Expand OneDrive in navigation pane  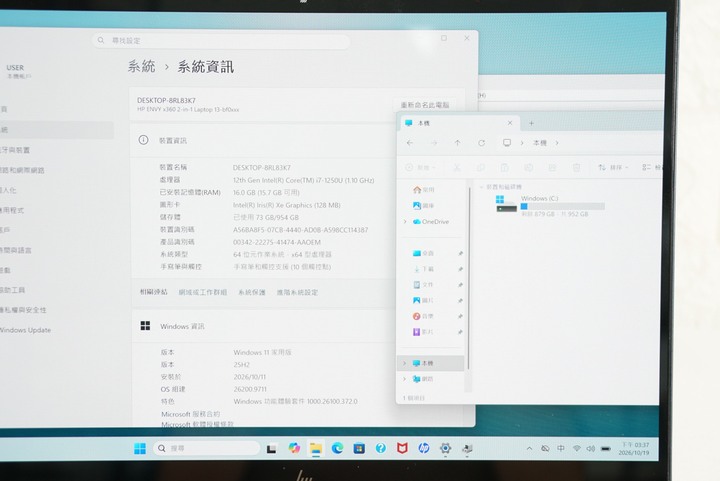pos(405,222)
